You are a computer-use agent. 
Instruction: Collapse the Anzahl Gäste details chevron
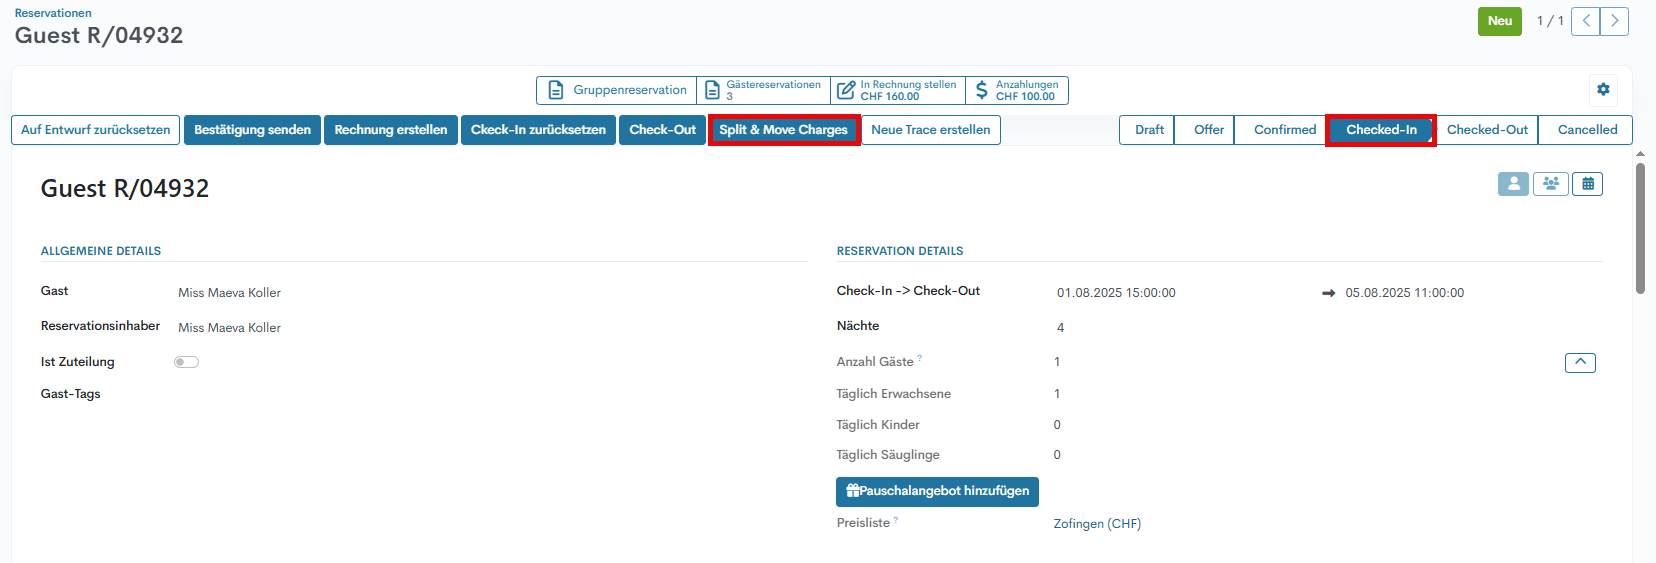click(1580, 362)
